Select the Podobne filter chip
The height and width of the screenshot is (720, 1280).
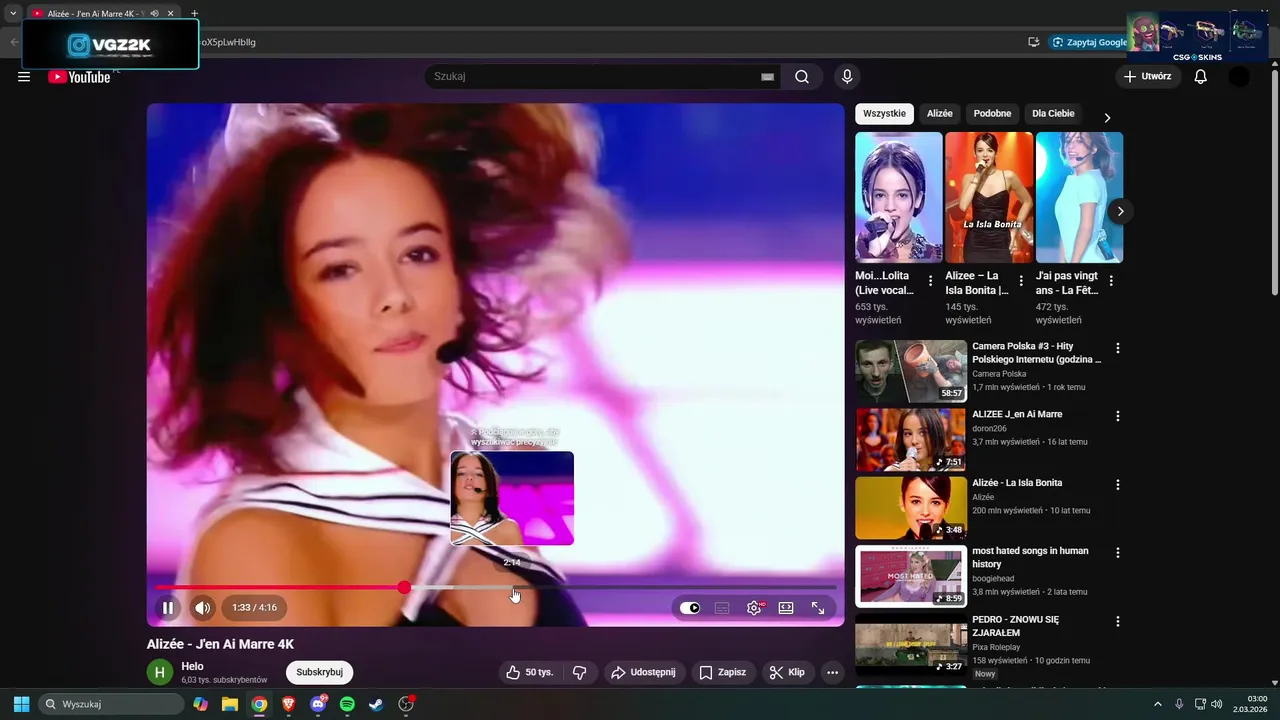tap(992, 114)
